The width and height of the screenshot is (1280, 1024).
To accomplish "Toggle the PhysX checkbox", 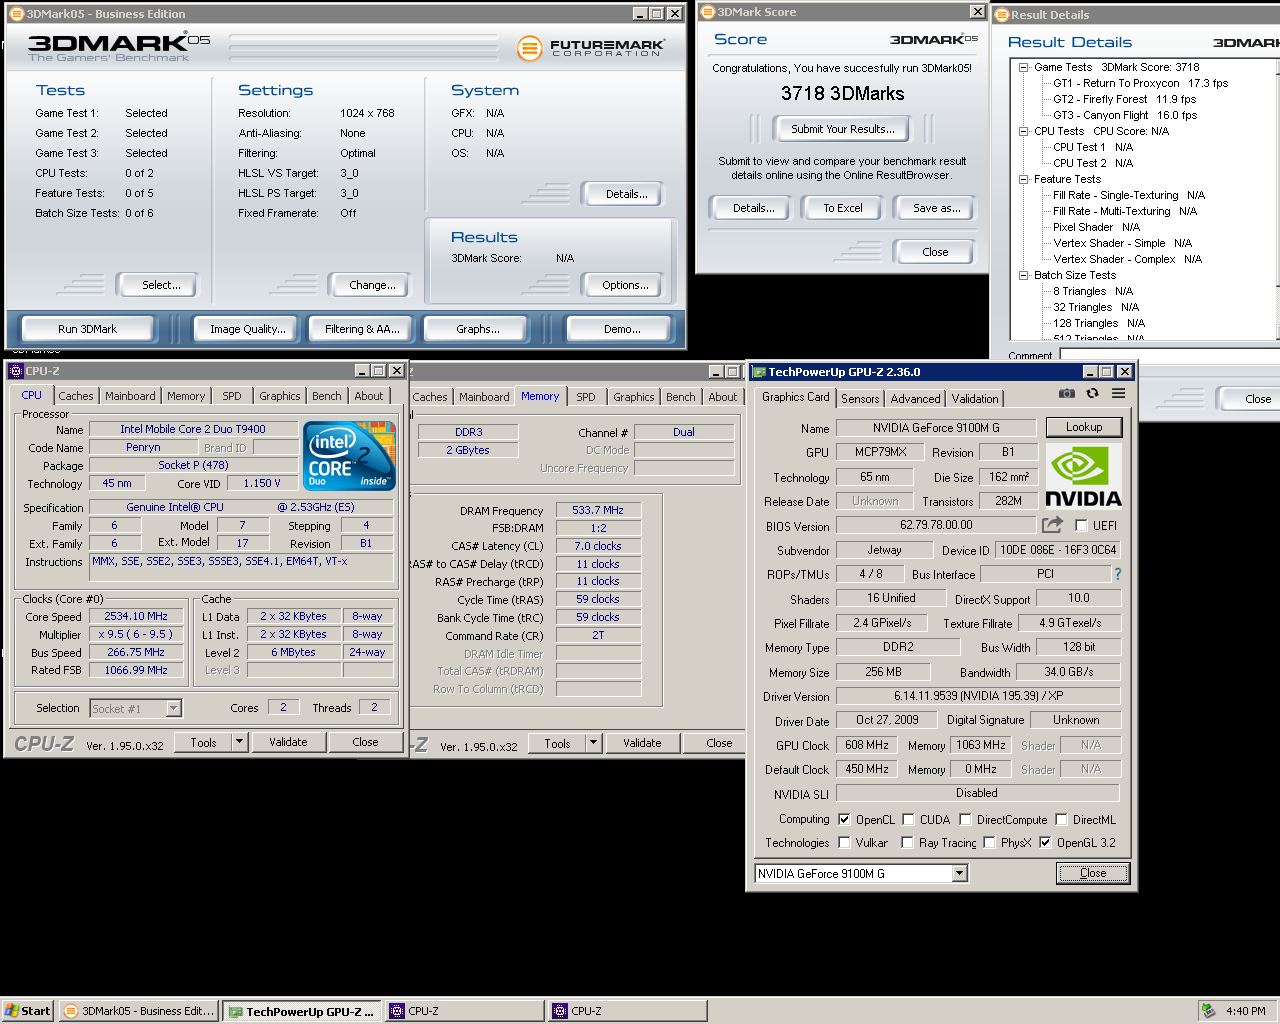I will 989,842.
